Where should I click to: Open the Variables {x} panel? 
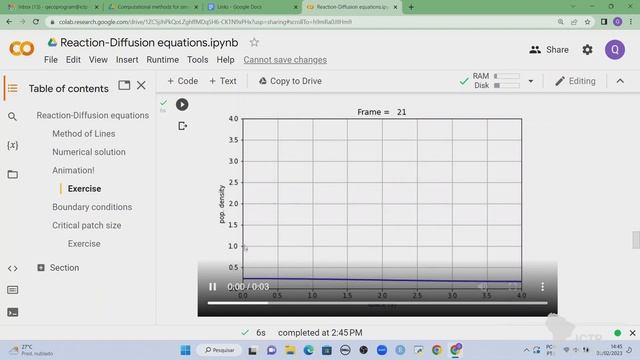pyautogui.click(x=13, y=145)
